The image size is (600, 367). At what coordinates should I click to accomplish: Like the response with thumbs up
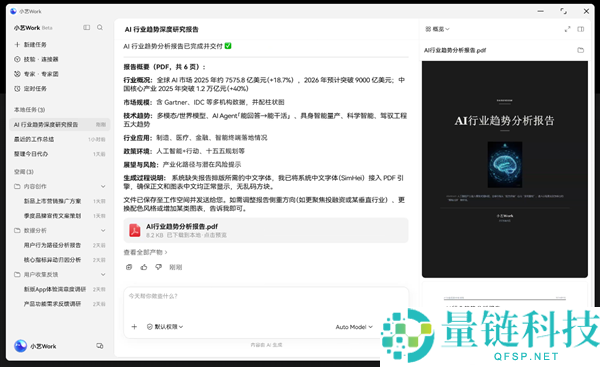point(144,267)
